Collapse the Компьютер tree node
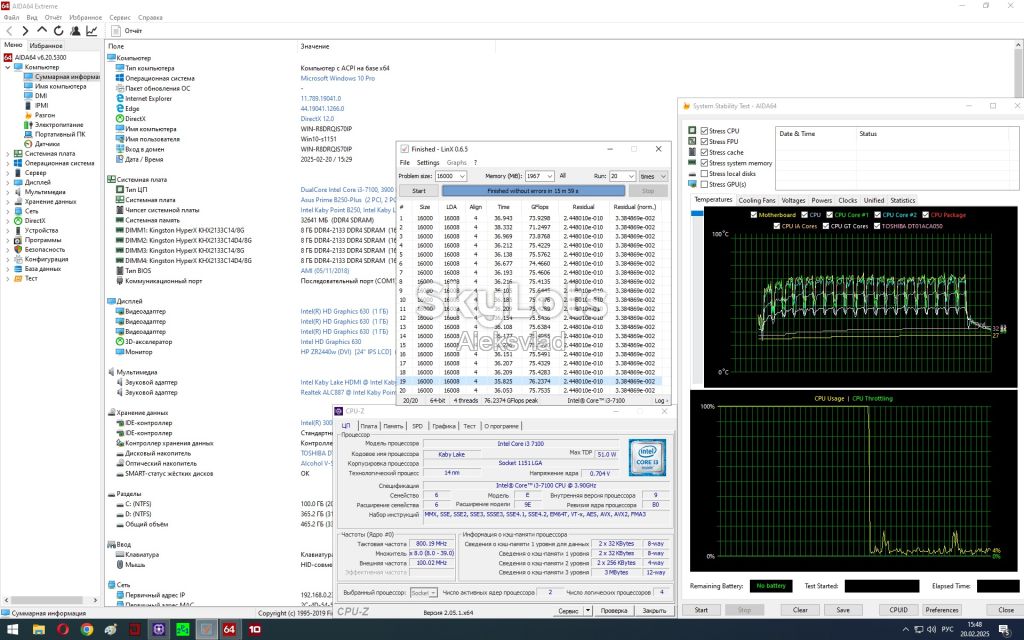 click(8, 67)
